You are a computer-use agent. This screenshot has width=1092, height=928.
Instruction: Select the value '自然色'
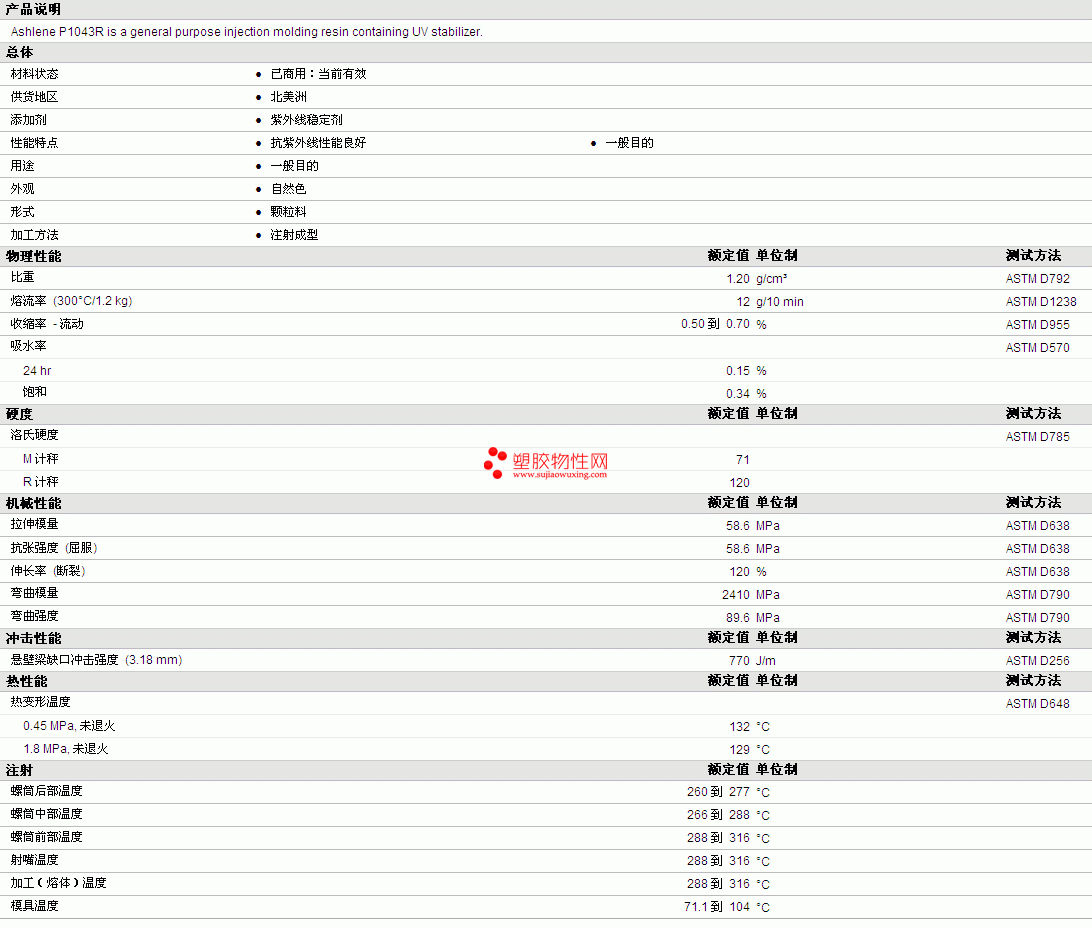click(288, 189)
